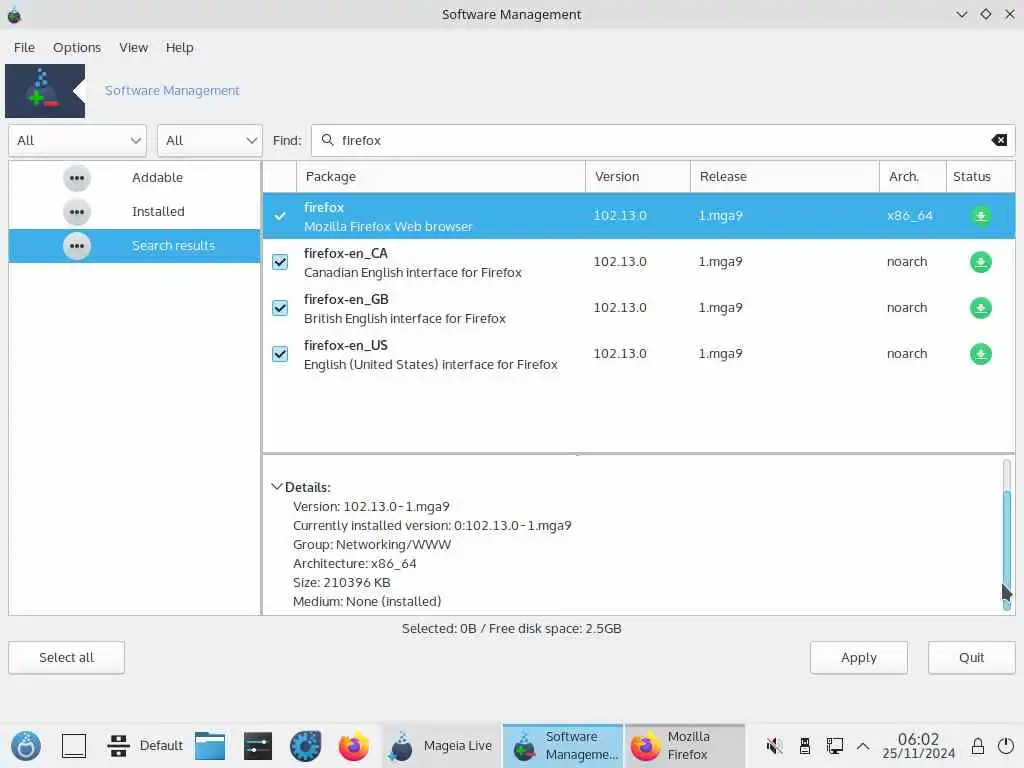Viewport: 1024px width, 768px height.
Task: Click the ellipsis icon next to Search results
Action: (x=76, y=246)
